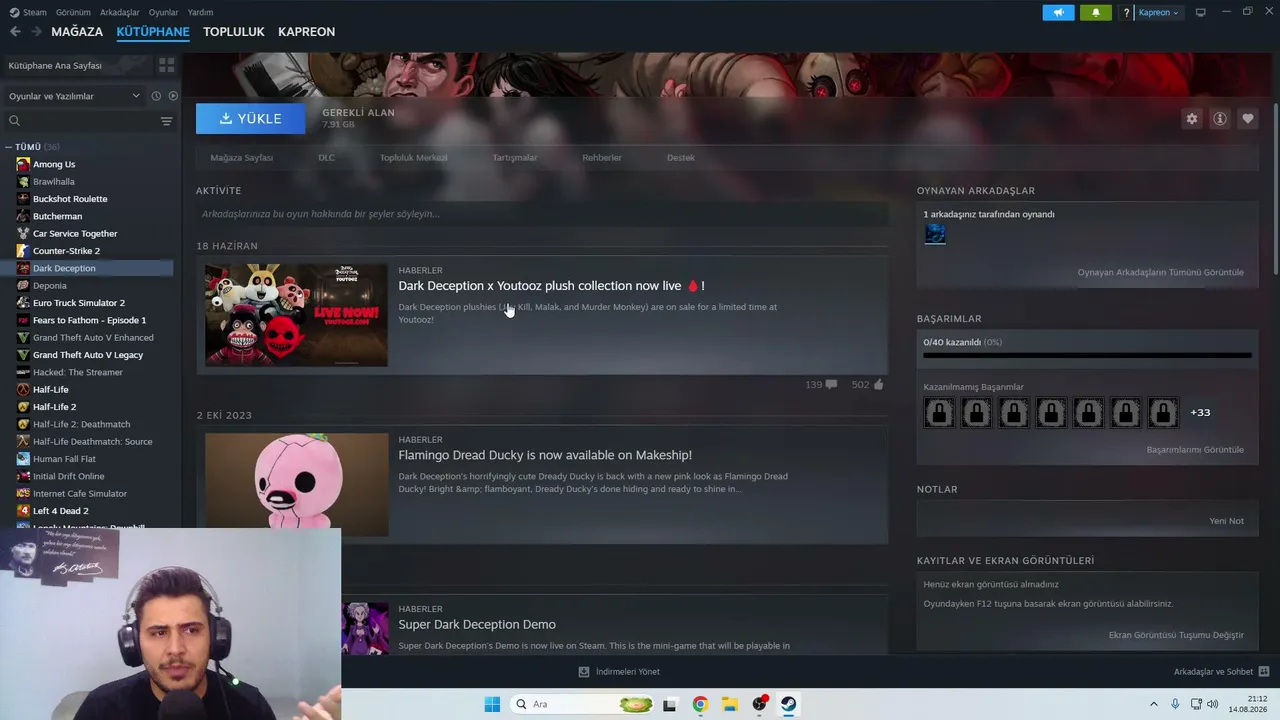Click the +33 more achievements indicator
This screenshot has height=720, width=1280.
tap(1200, 412)
